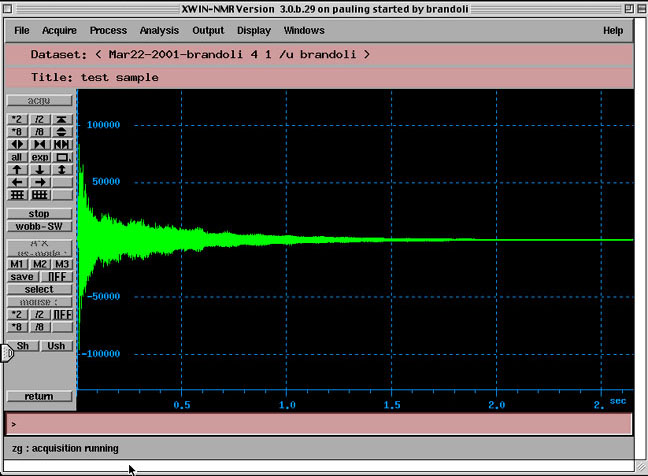Toggle memory slot M3
This screenshot has height=476, width=648.
point(62,264)
